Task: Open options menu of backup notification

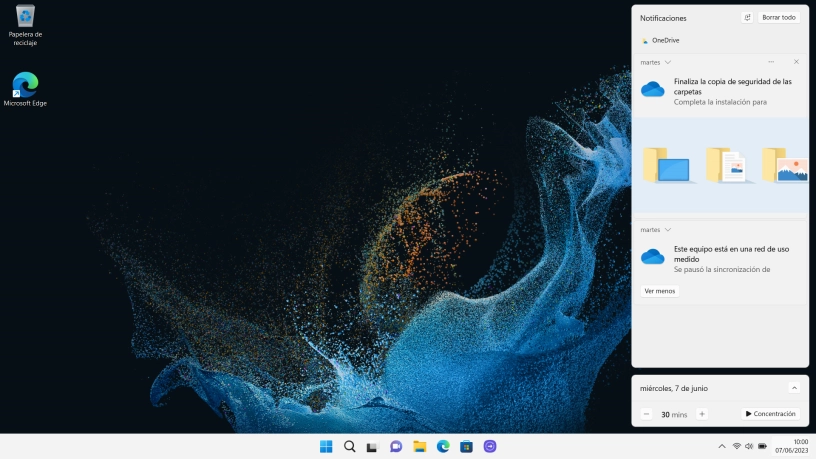Action: pyautogui.click(x=771, y=62)
